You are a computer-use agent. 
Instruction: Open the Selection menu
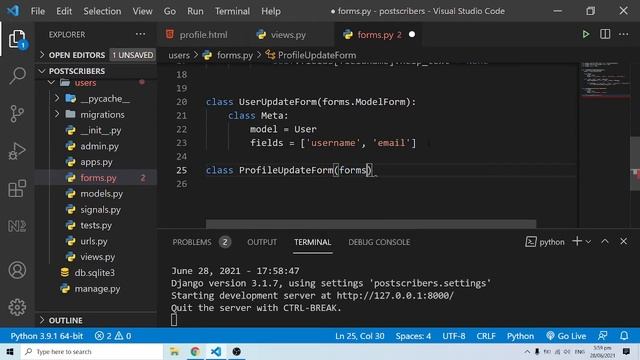[102, 11]
